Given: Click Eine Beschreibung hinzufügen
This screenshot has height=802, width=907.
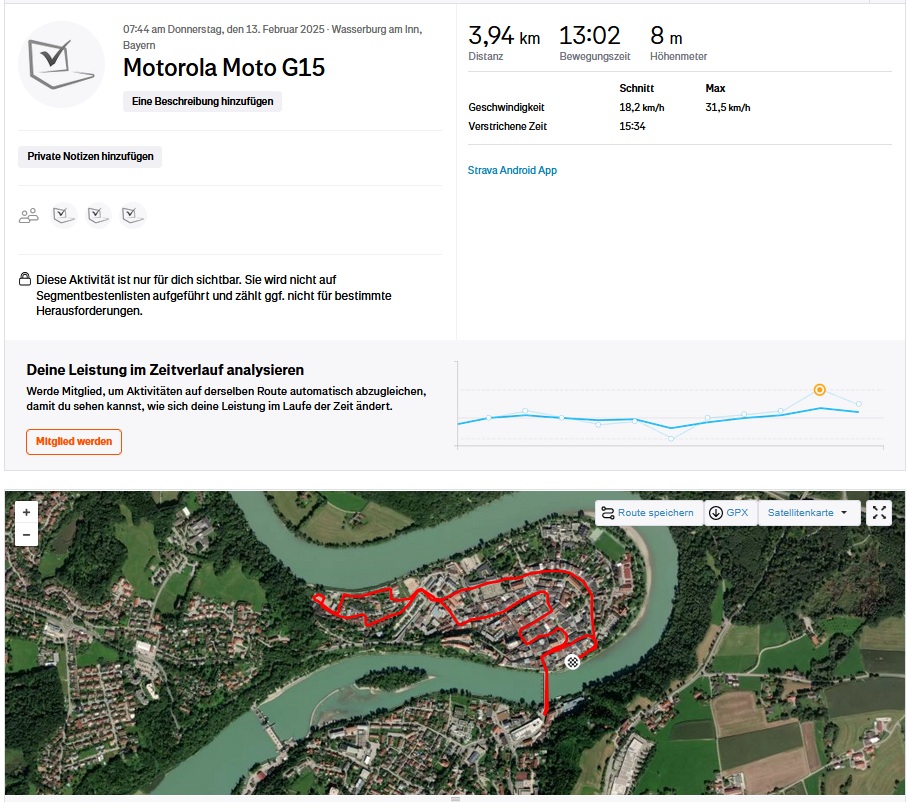Looking at the screenshot, I should (202, 101).
